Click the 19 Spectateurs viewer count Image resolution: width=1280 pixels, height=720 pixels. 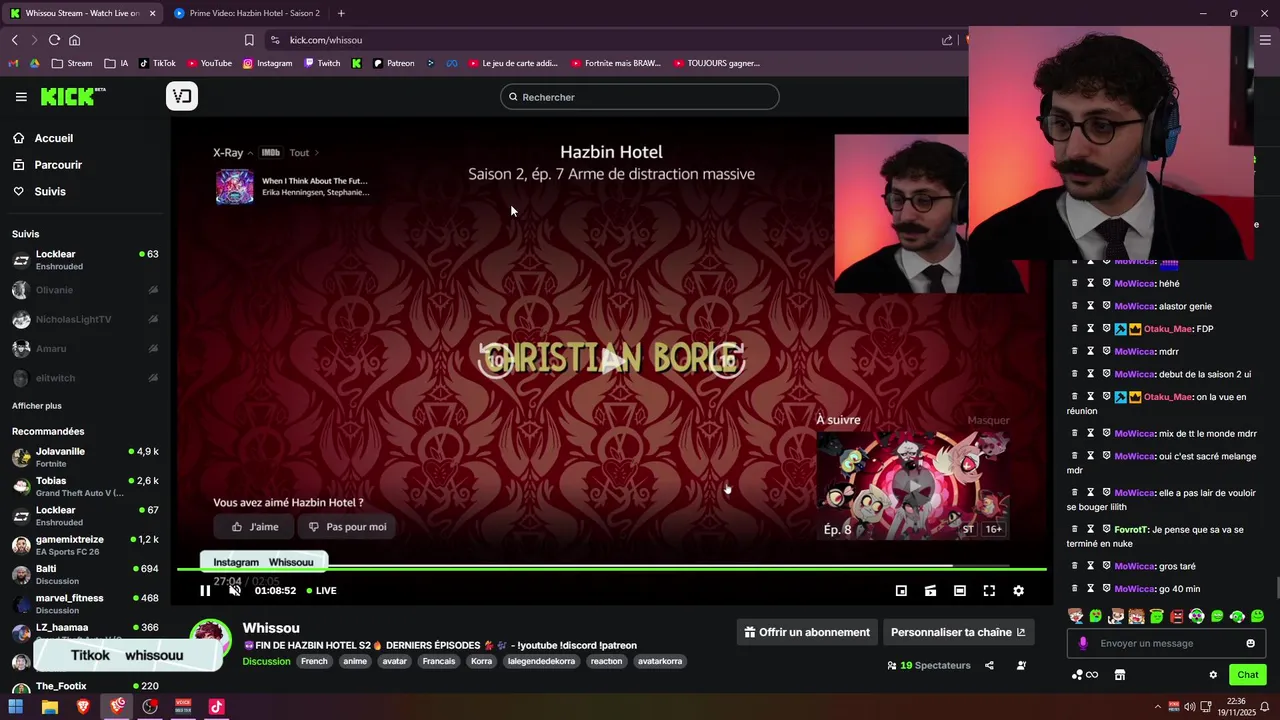pyautogui.click(x=929, y=665)
